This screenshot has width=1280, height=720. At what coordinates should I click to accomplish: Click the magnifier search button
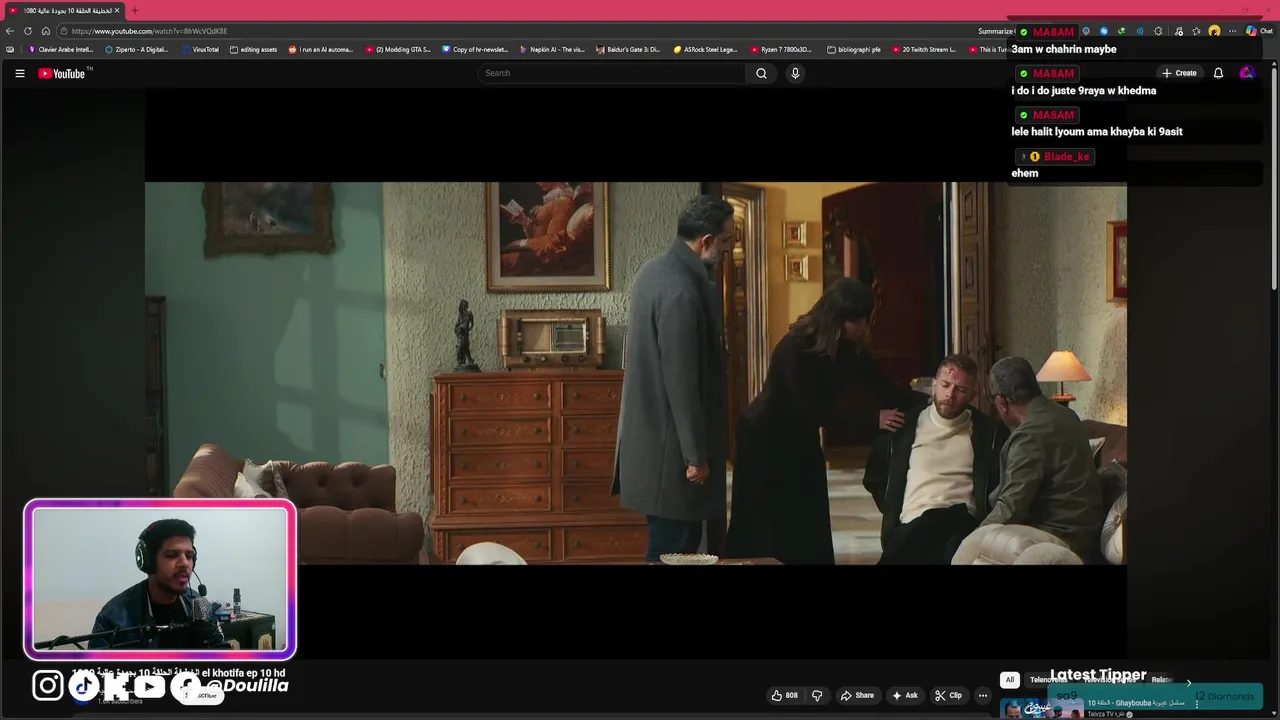(x=761, y=73)
